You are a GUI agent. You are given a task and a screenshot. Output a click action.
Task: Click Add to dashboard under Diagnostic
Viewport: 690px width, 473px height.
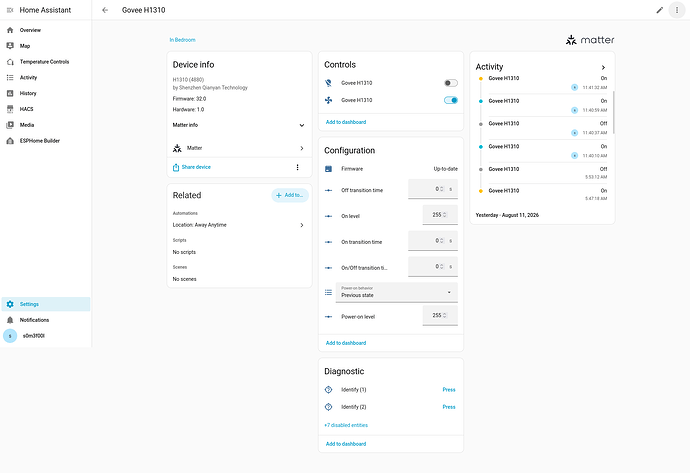pyautogui.click(x=346, y=444)
